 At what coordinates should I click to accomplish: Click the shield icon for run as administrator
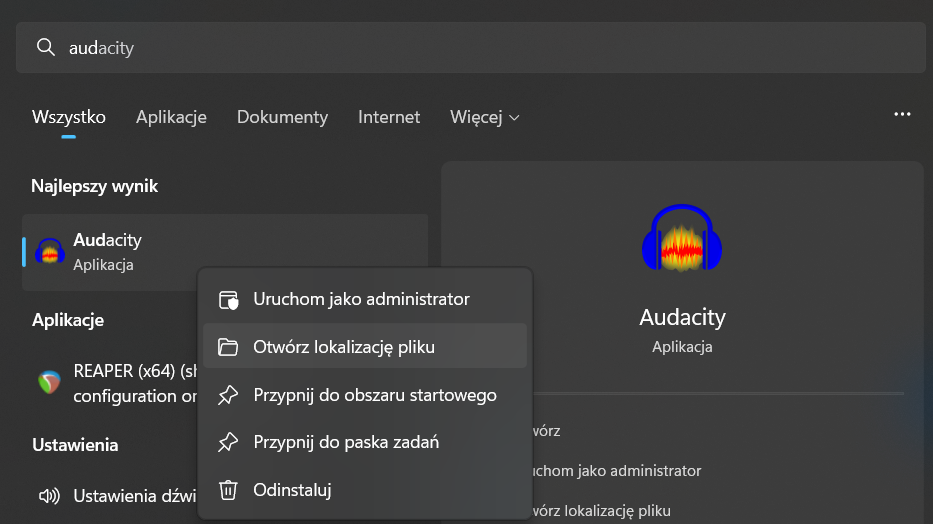228,299
